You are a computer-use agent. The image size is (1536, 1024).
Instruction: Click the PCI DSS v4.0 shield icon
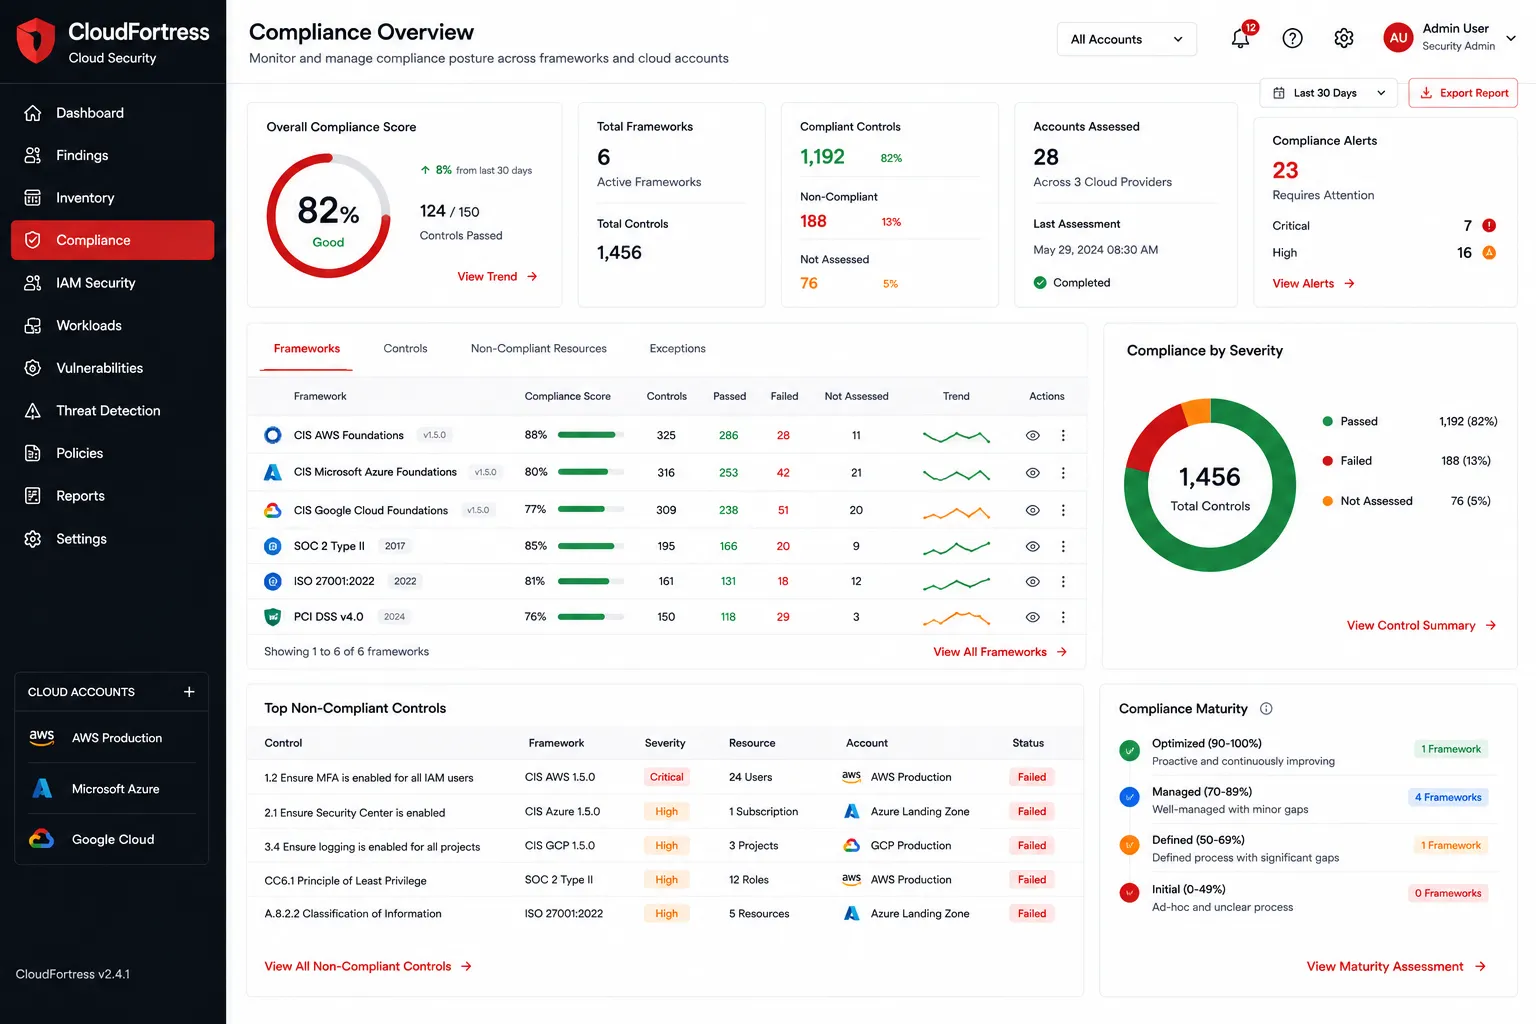click(x=272, y=617)
